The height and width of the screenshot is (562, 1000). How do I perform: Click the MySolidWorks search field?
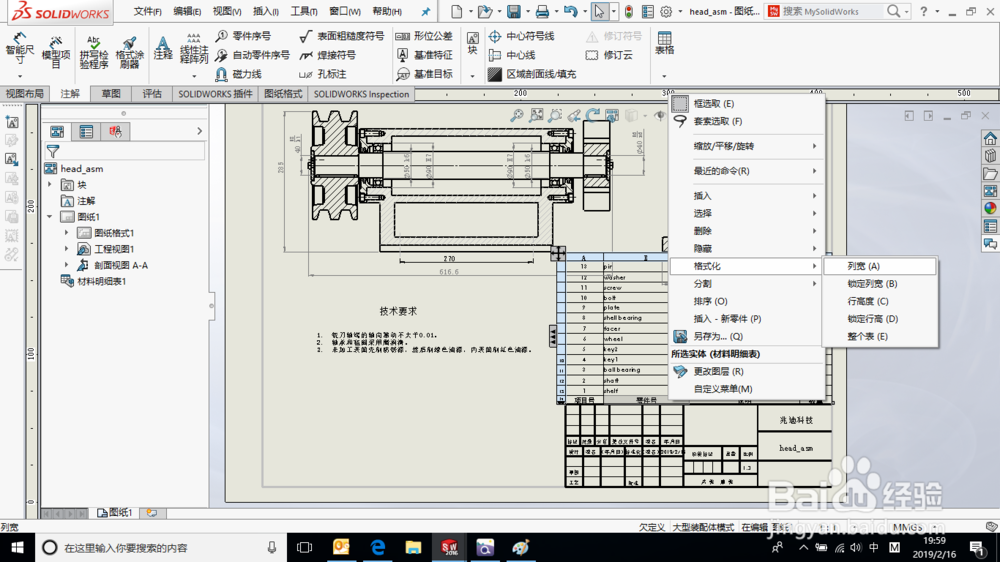click(832, 11)
